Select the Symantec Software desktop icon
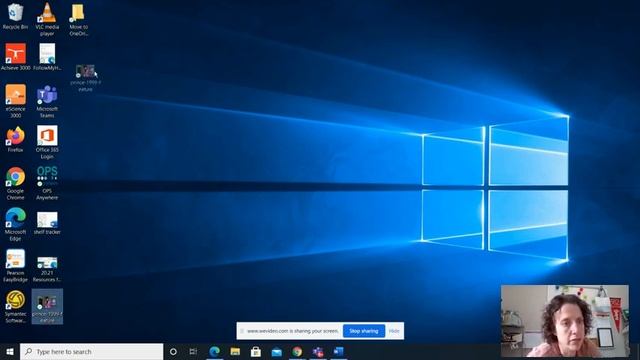 tap(16, 307)
